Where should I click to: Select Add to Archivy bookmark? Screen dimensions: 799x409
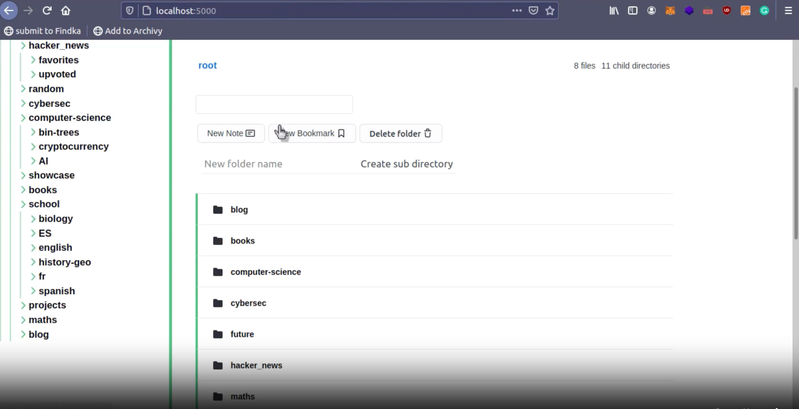pos(127,31)
